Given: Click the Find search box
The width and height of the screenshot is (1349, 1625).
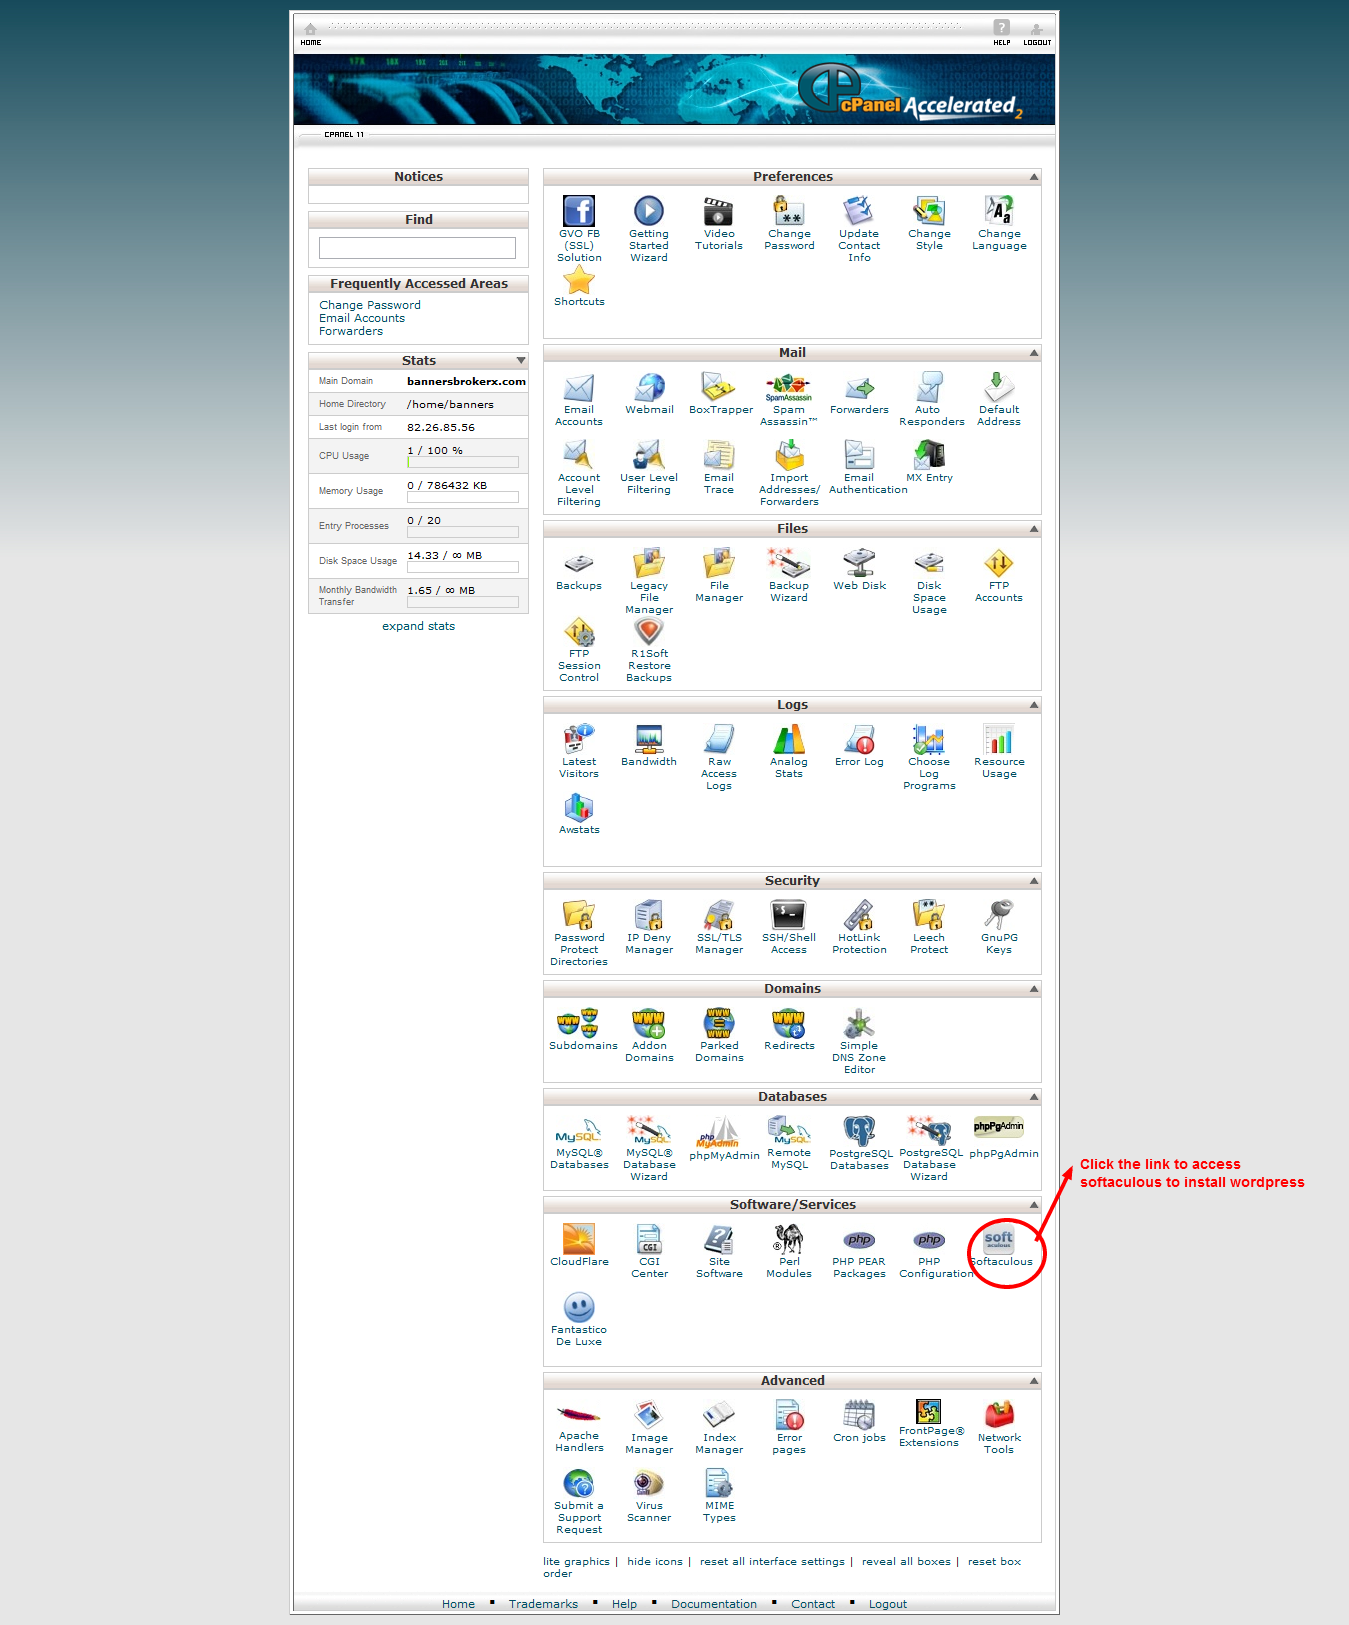Looking at the screenshot, I should click(417, 248).
